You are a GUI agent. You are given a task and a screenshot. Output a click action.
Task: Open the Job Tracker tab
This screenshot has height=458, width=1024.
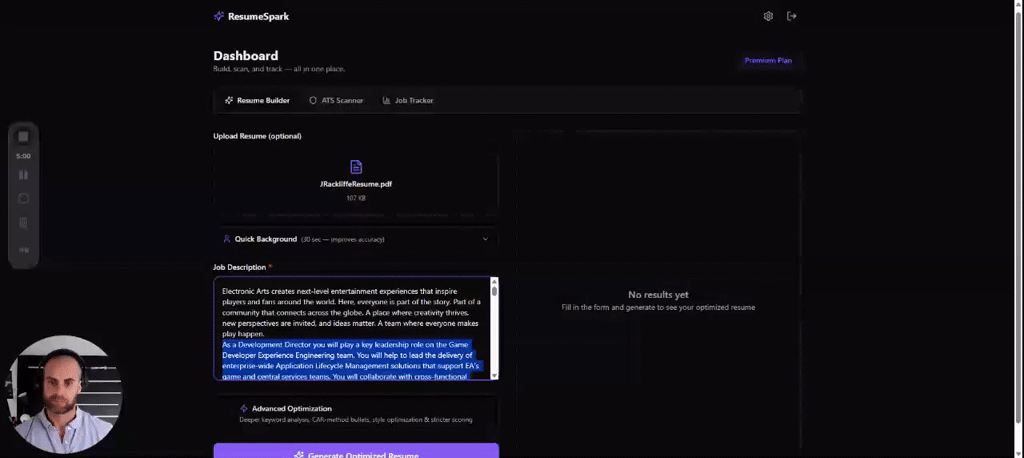tap(407, 101)
